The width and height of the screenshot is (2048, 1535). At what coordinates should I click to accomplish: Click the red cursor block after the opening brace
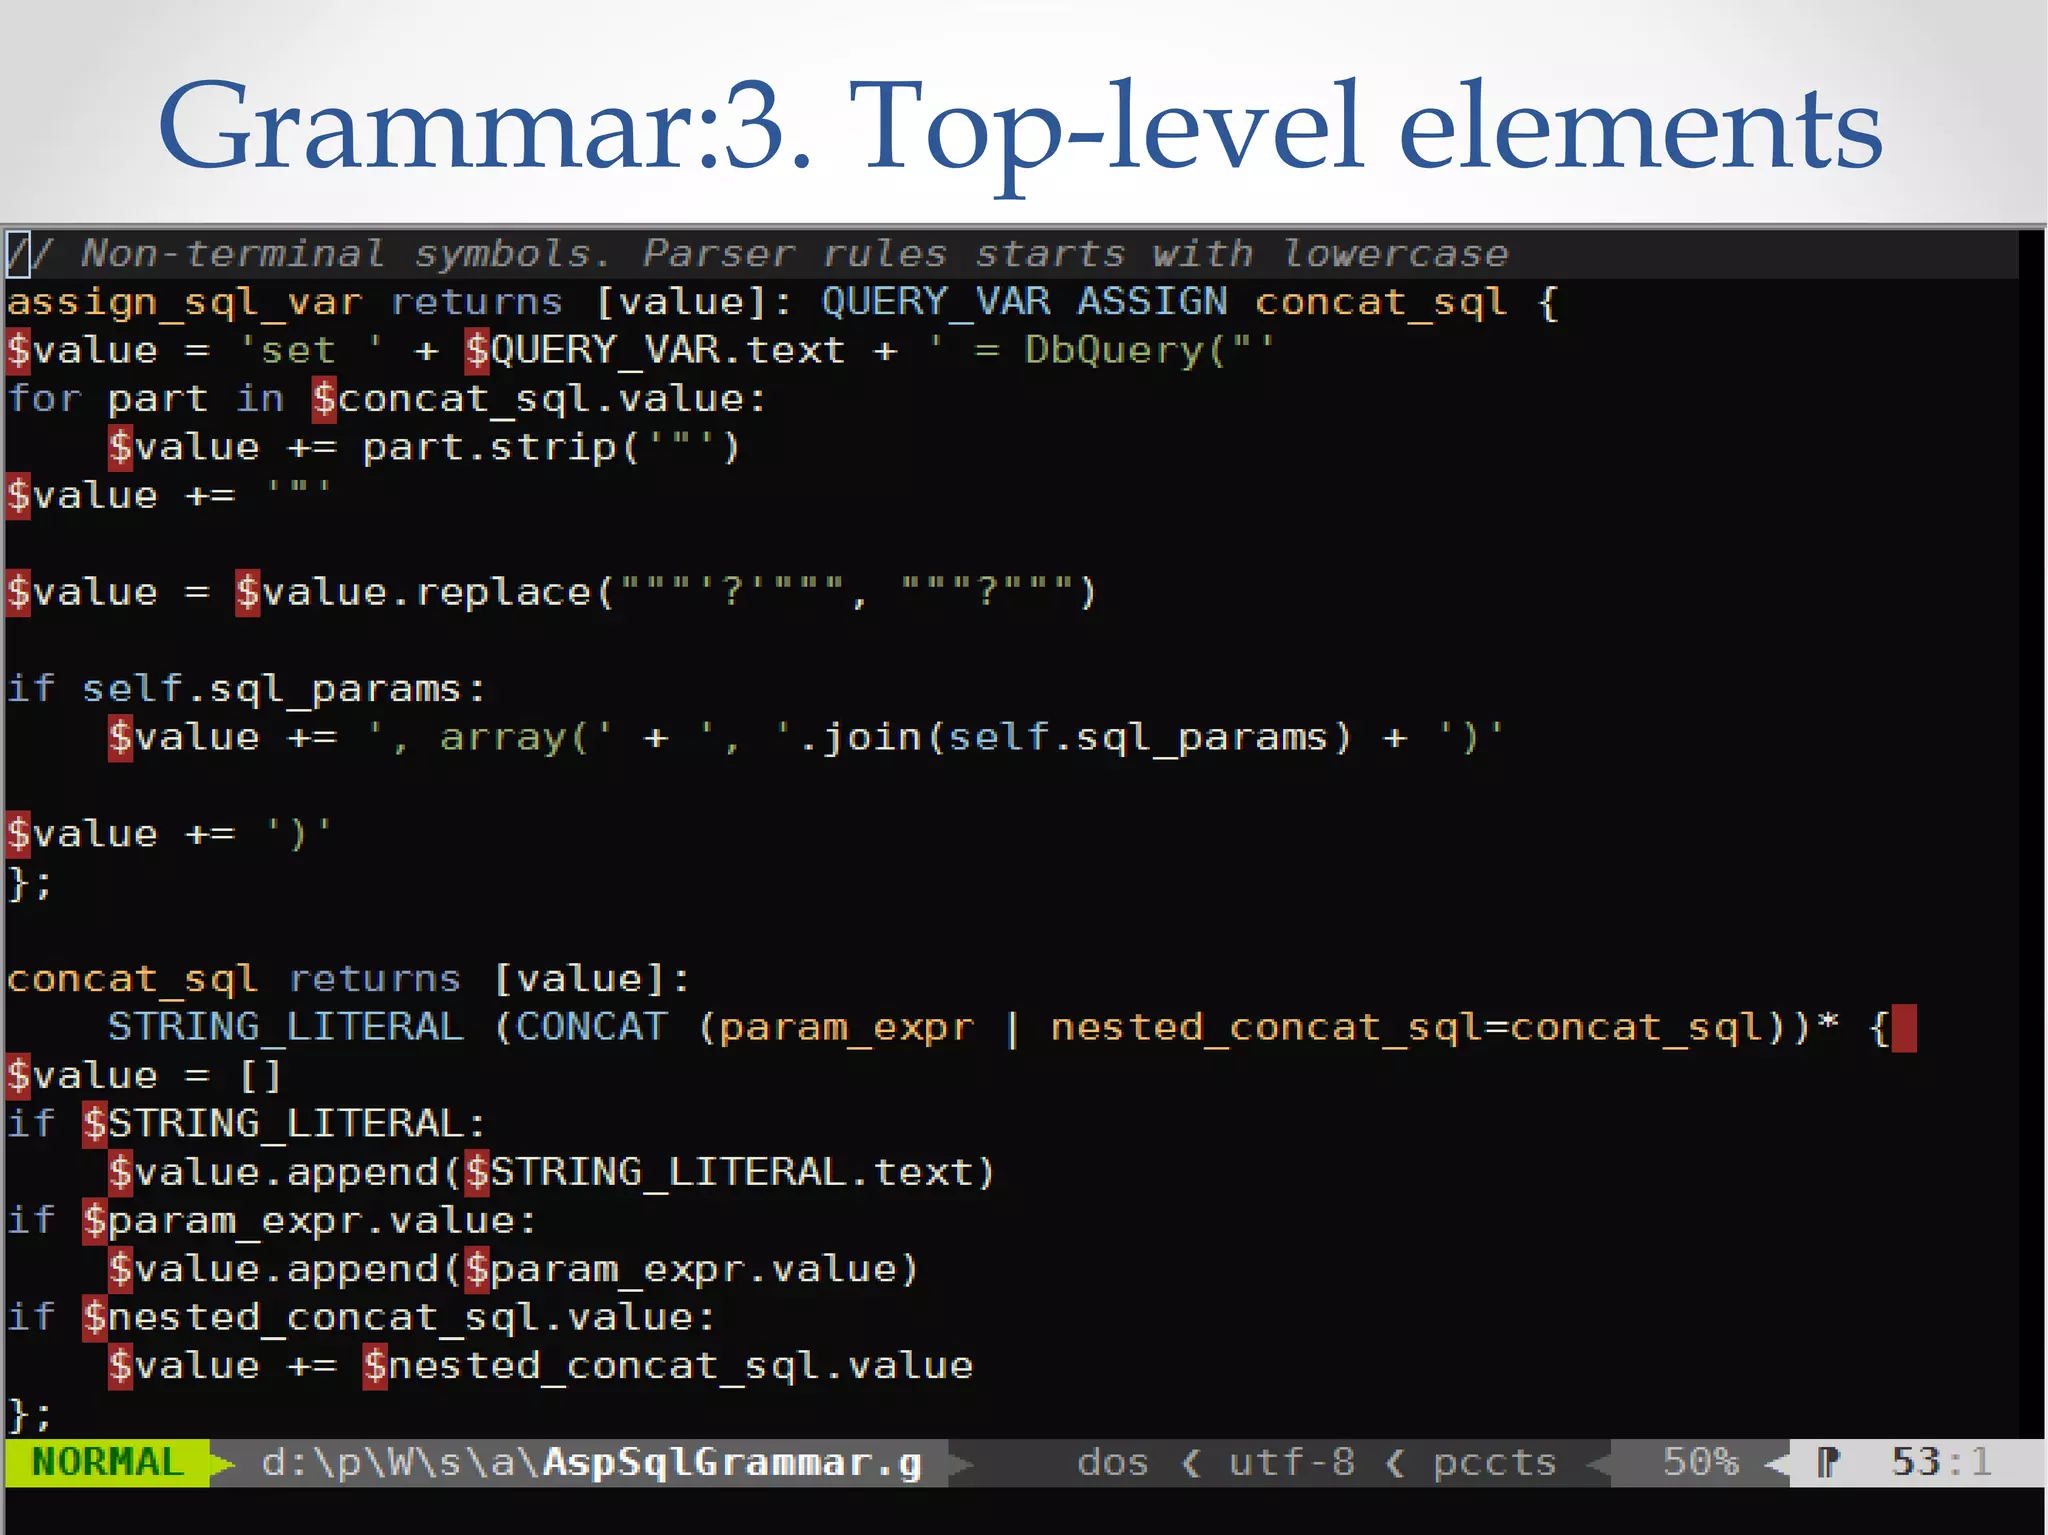tap(1904, 1028)
